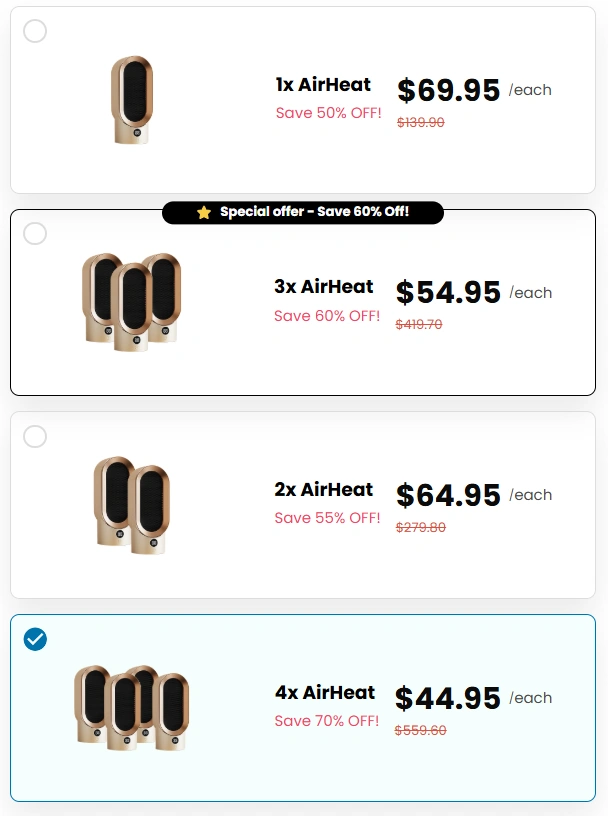This screenshot has width=608, height=816.
Task: Click the Save 50% OFF! label
Action: 328,113
